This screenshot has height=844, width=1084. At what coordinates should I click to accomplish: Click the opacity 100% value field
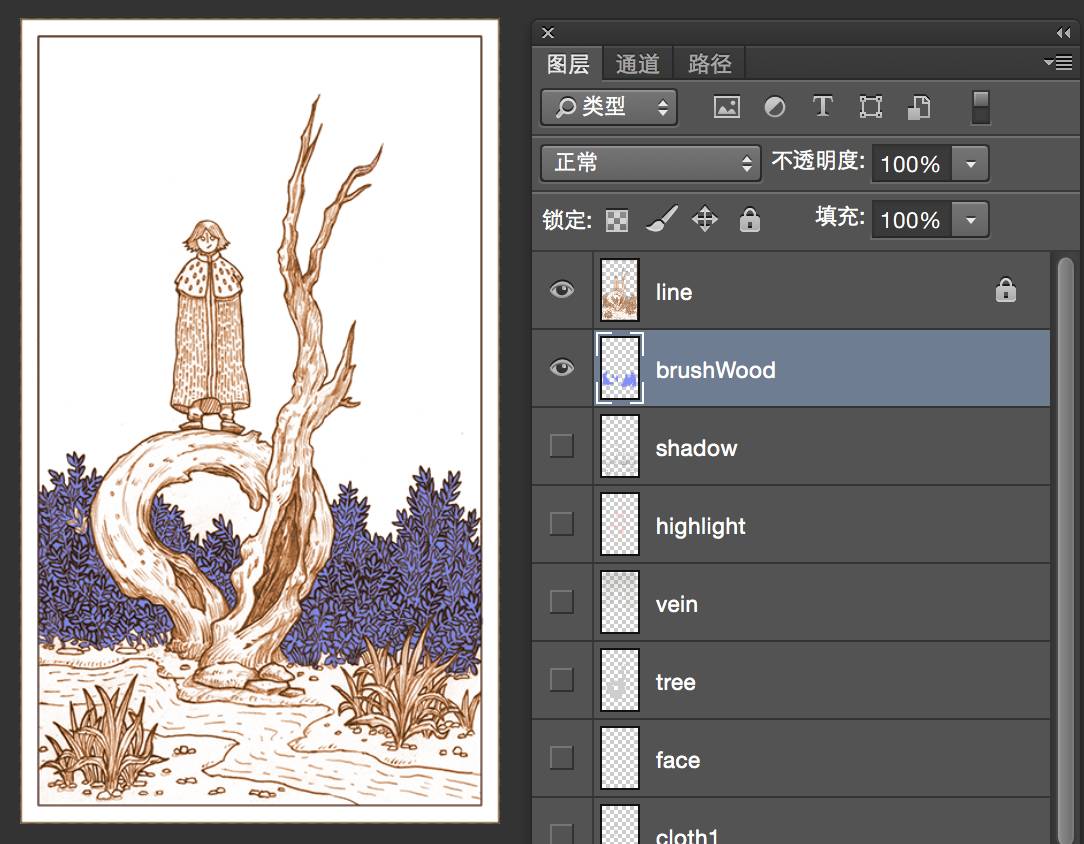[x=912, y=164]
